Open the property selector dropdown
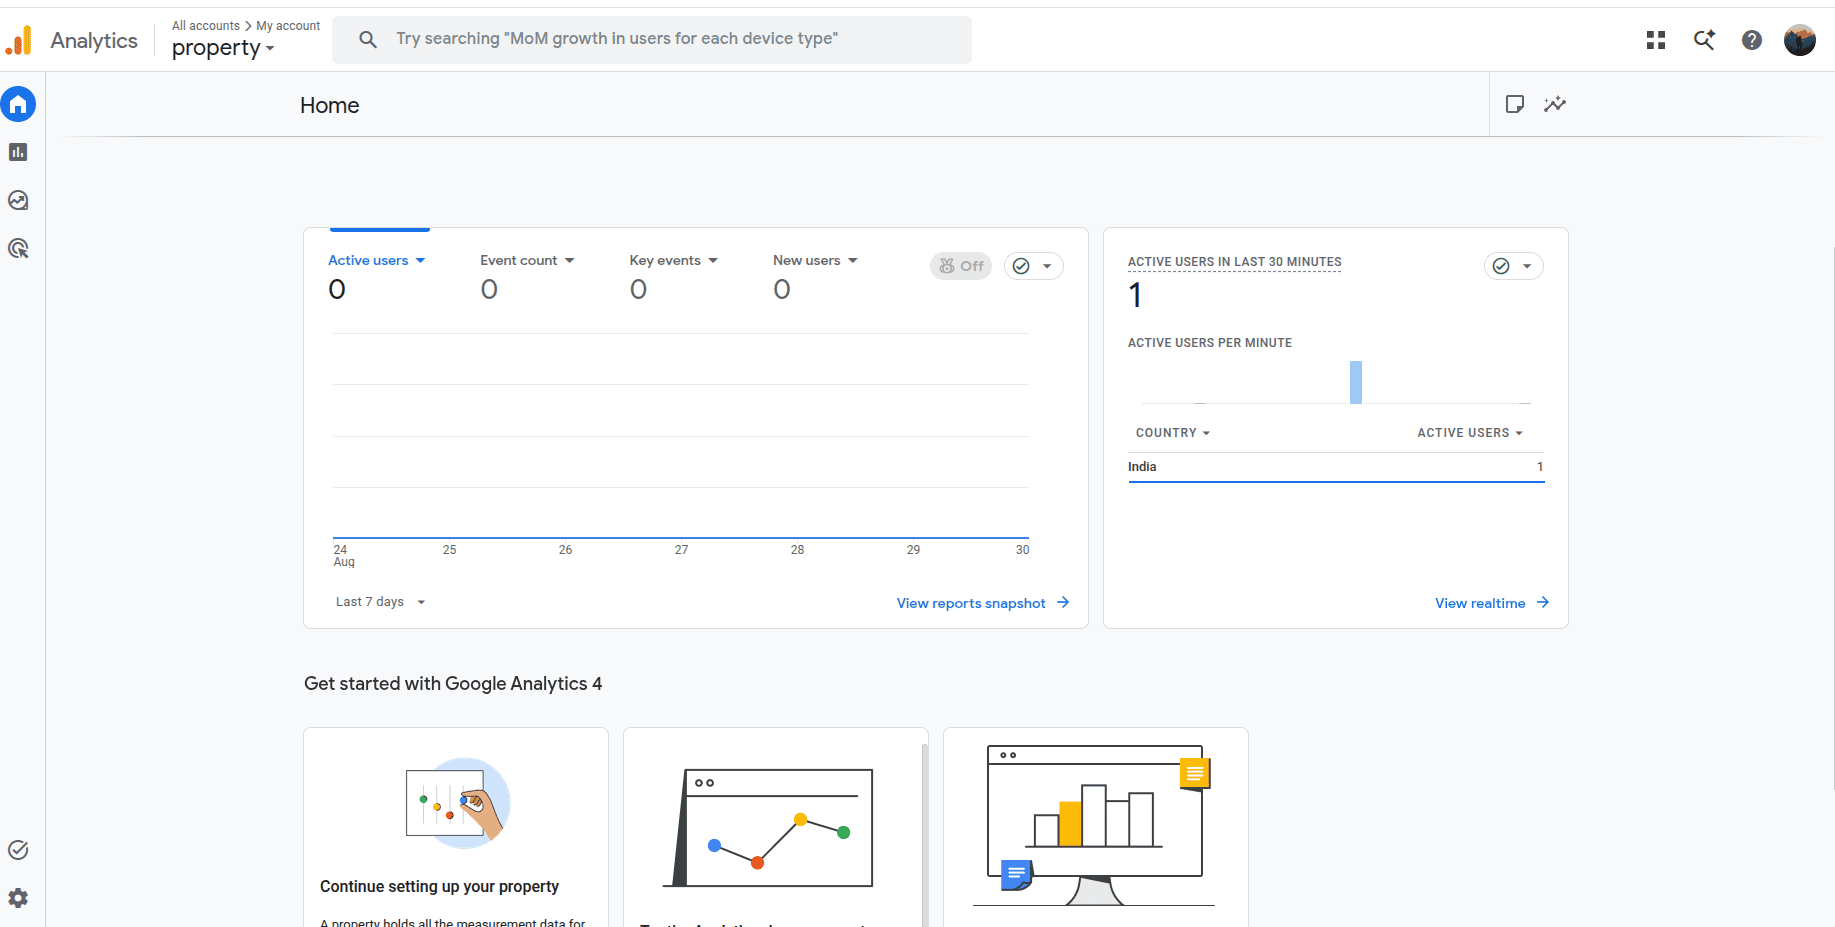1835x927 pixels. pyautogui.click(x=223, y=47)
